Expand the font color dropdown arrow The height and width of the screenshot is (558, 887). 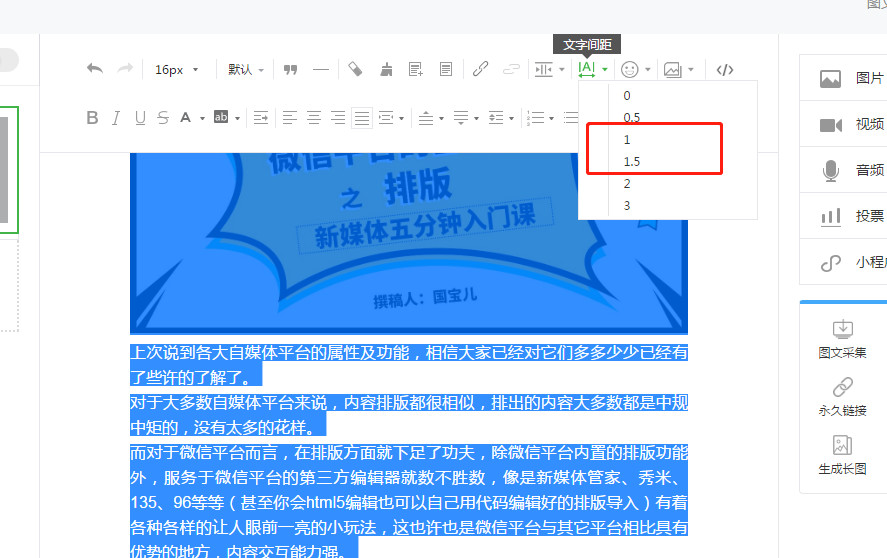(x=202, y=118)
